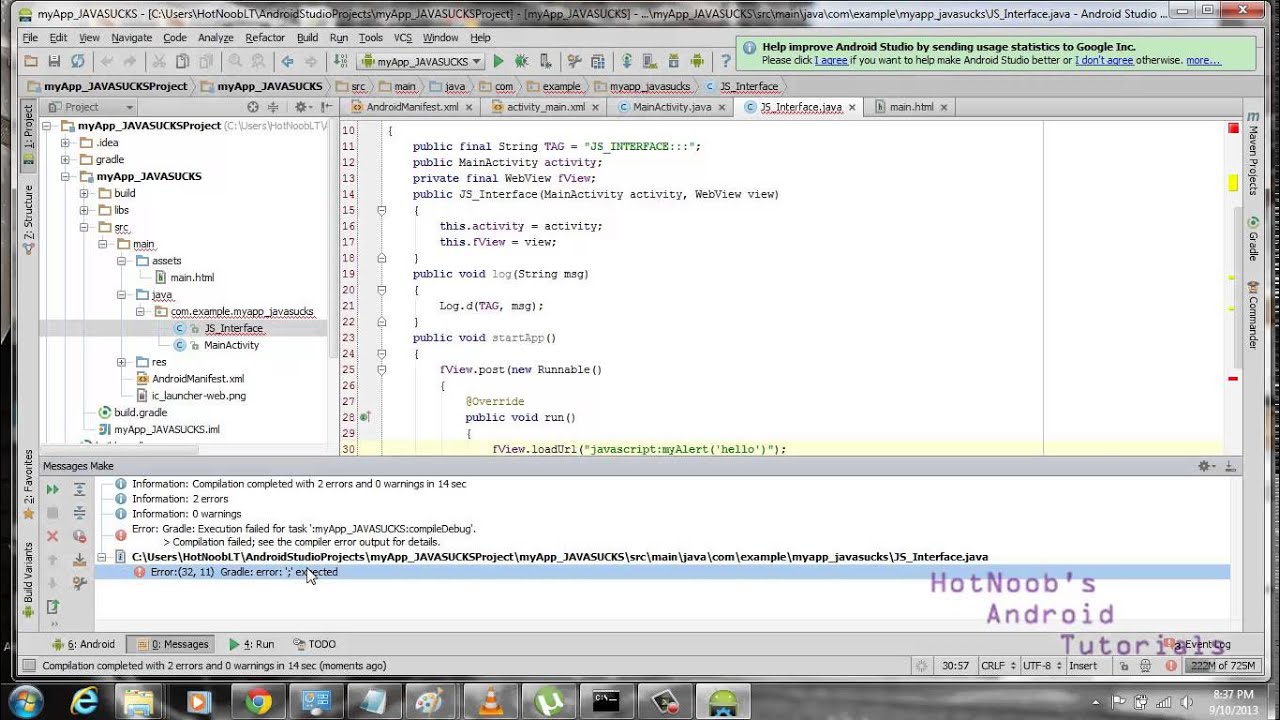Select MainActivity in the project tree
The height and width of the screenshot is (720, 1280).
coord(231,345)
